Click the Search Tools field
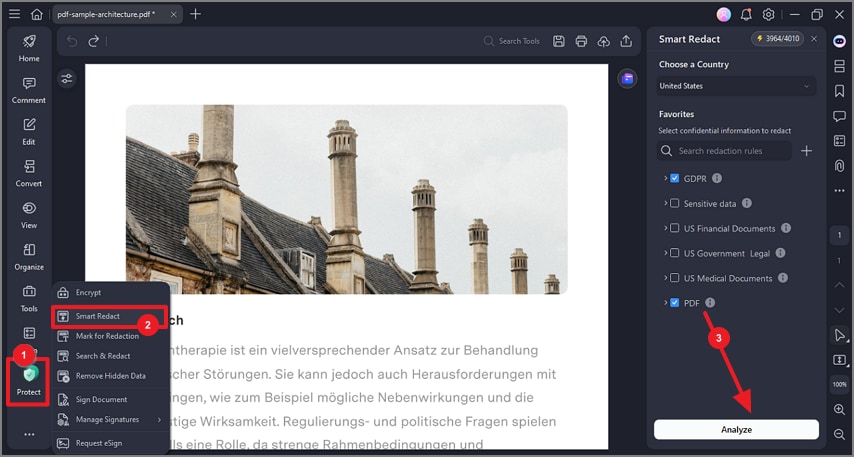This screenshot has width=854, height=457. tap(512, 41)
